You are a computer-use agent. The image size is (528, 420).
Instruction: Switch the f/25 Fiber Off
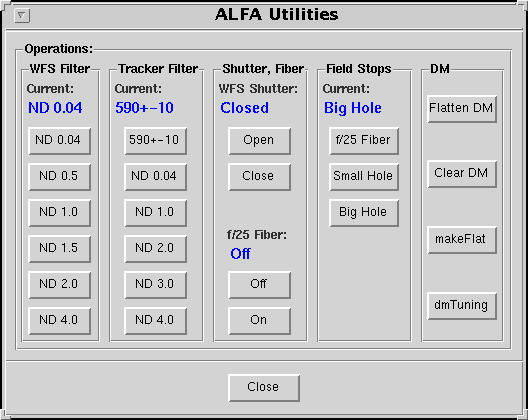(259, 285)
